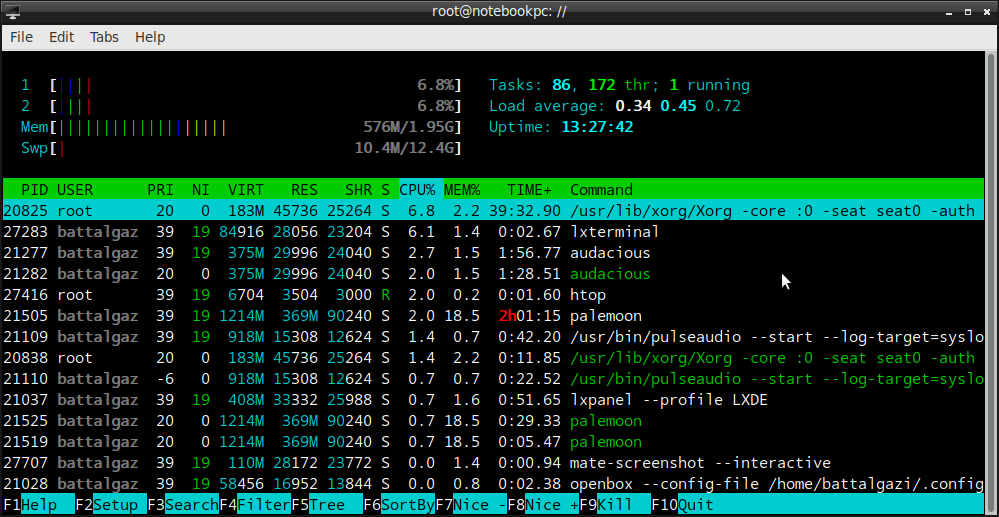Select the lxterminal process row
The image size is (999, 517).
(x=493, y=231)
